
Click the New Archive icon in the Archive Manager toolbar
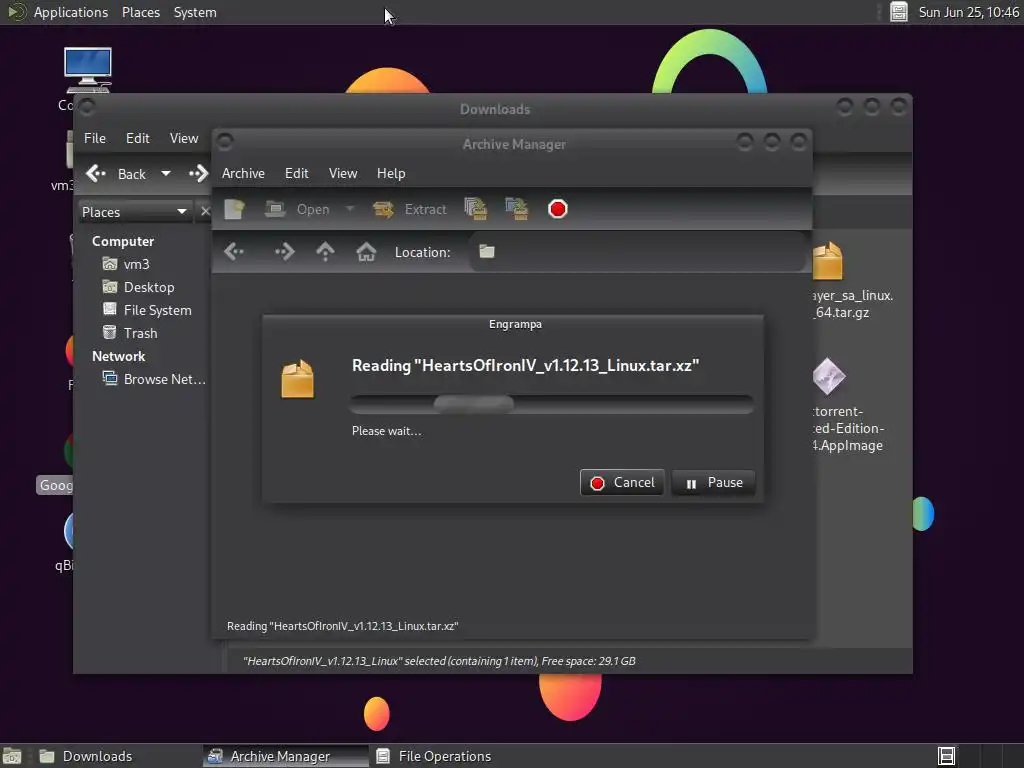point(234,209)
